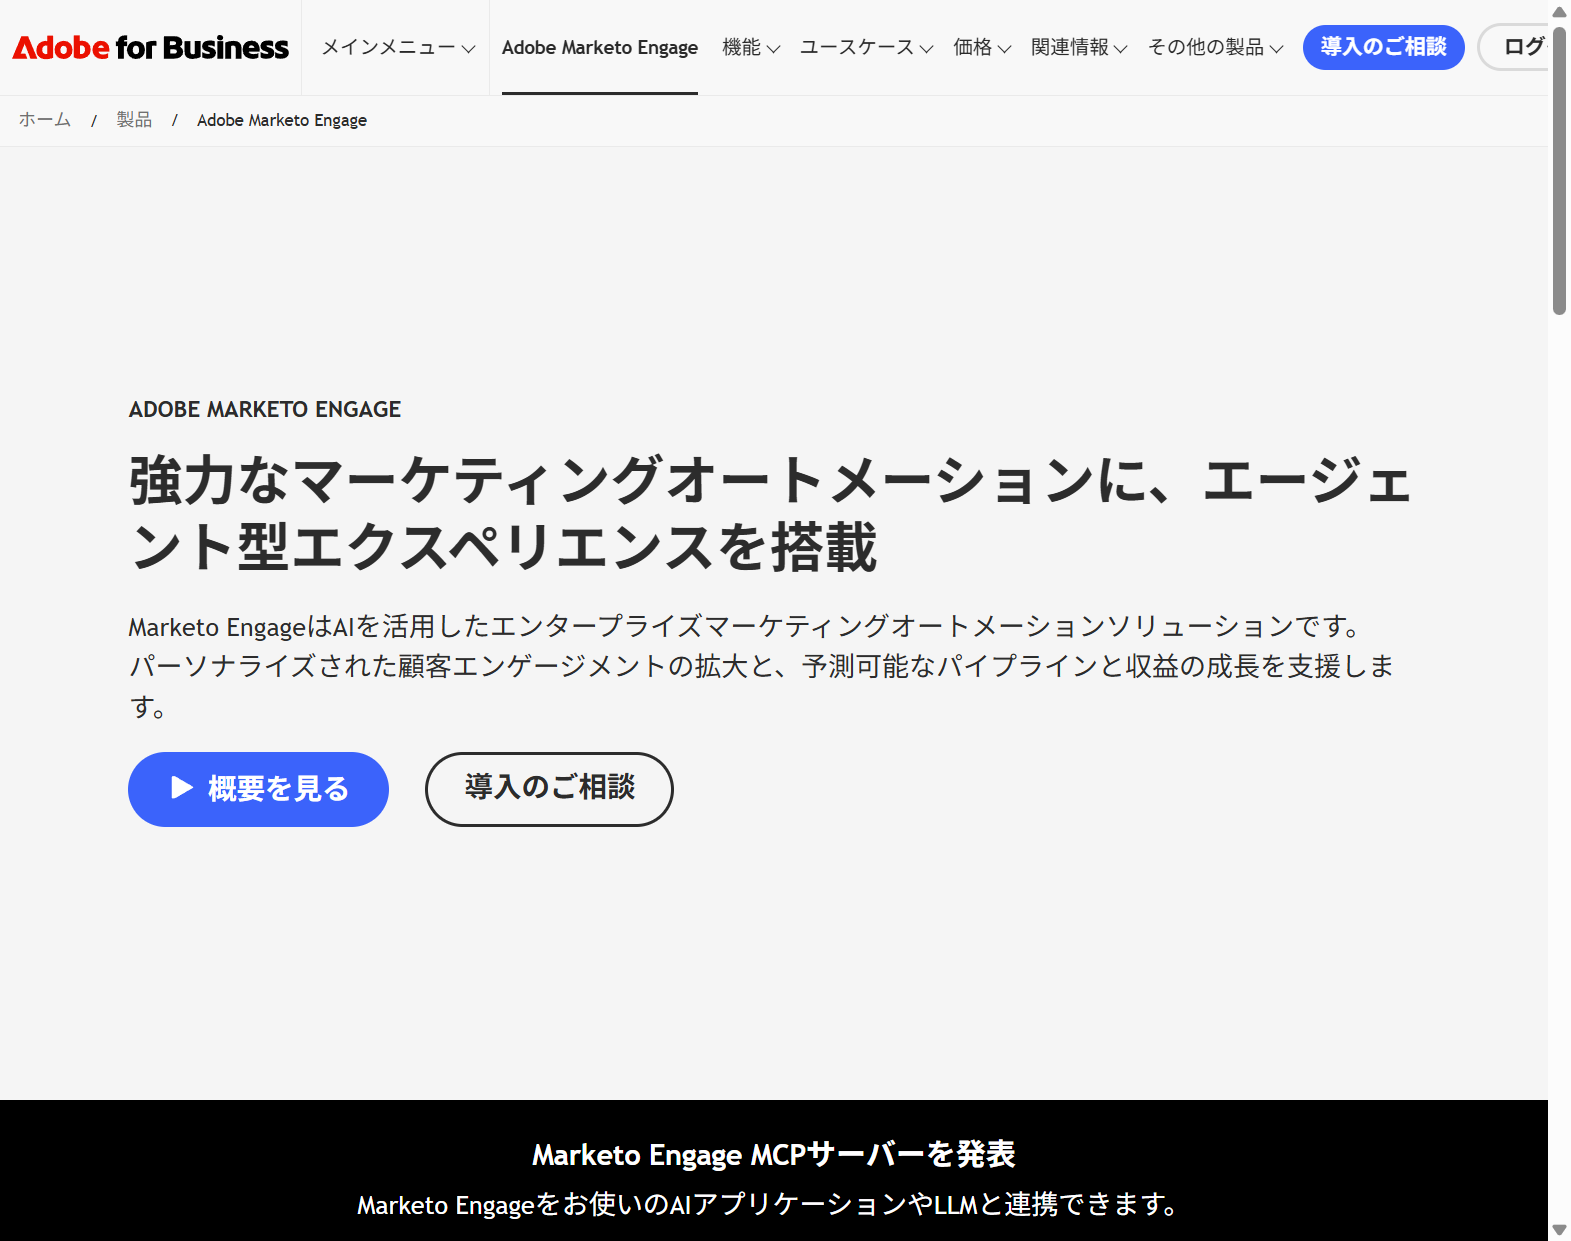Open the その他の製品 dropdown
This screenshot has height=1241, width=1571.
[x=1215, y=48]
